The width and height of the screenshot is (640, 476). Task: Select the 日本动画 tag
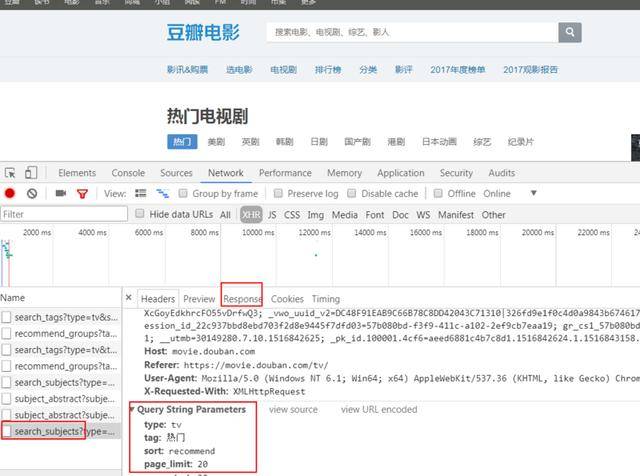click(439, 142)
